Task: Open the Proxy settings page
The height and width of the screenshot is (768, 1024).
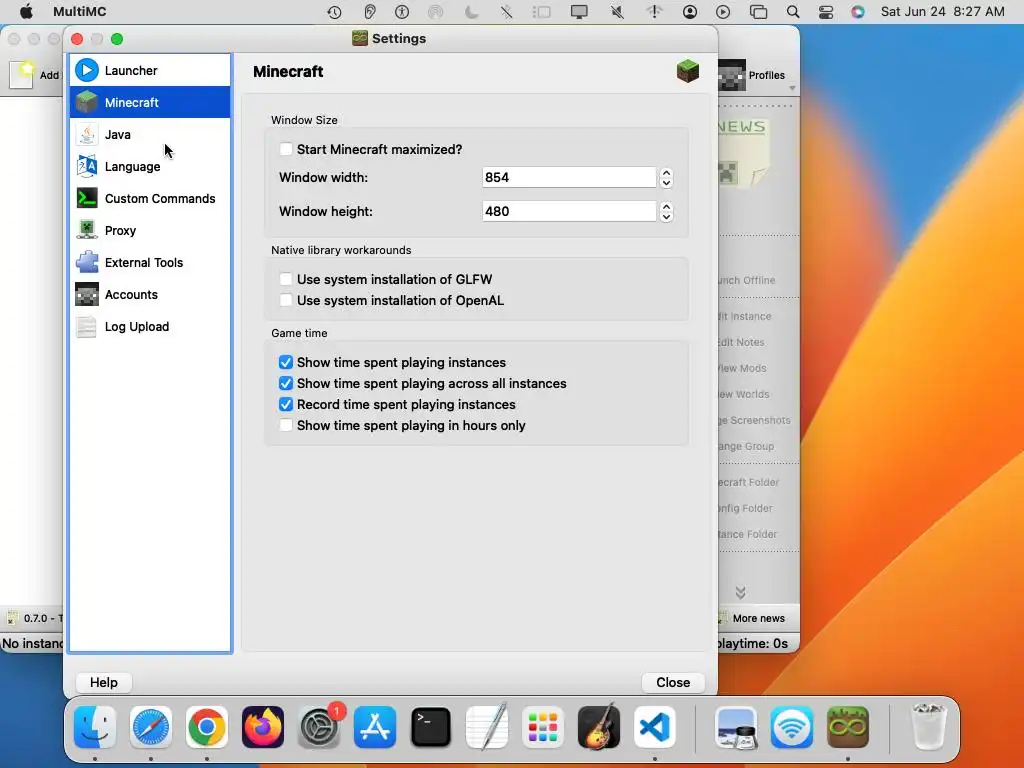Action: [x=150, y=230]
